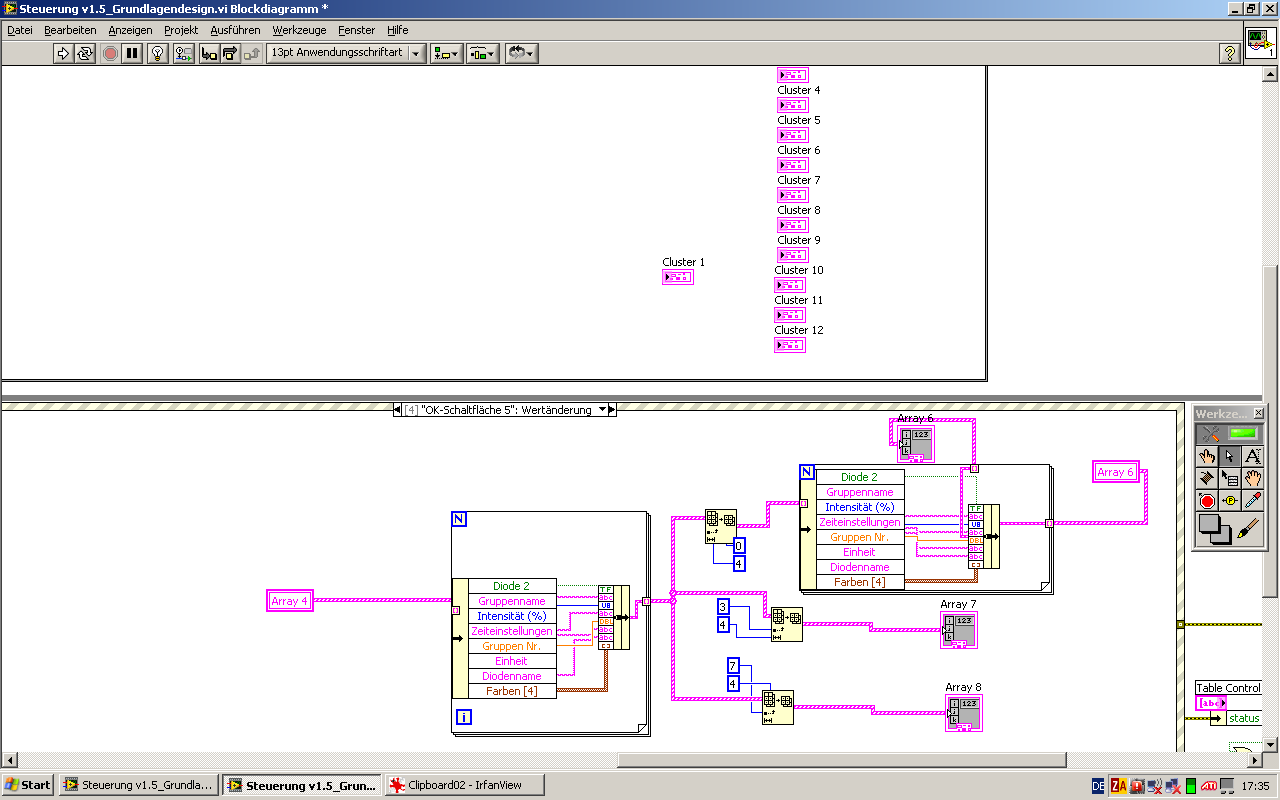This screenshot has height=800, width=1280.
Task: Pick the color dropper tool
Action: tap(1252, 501)
